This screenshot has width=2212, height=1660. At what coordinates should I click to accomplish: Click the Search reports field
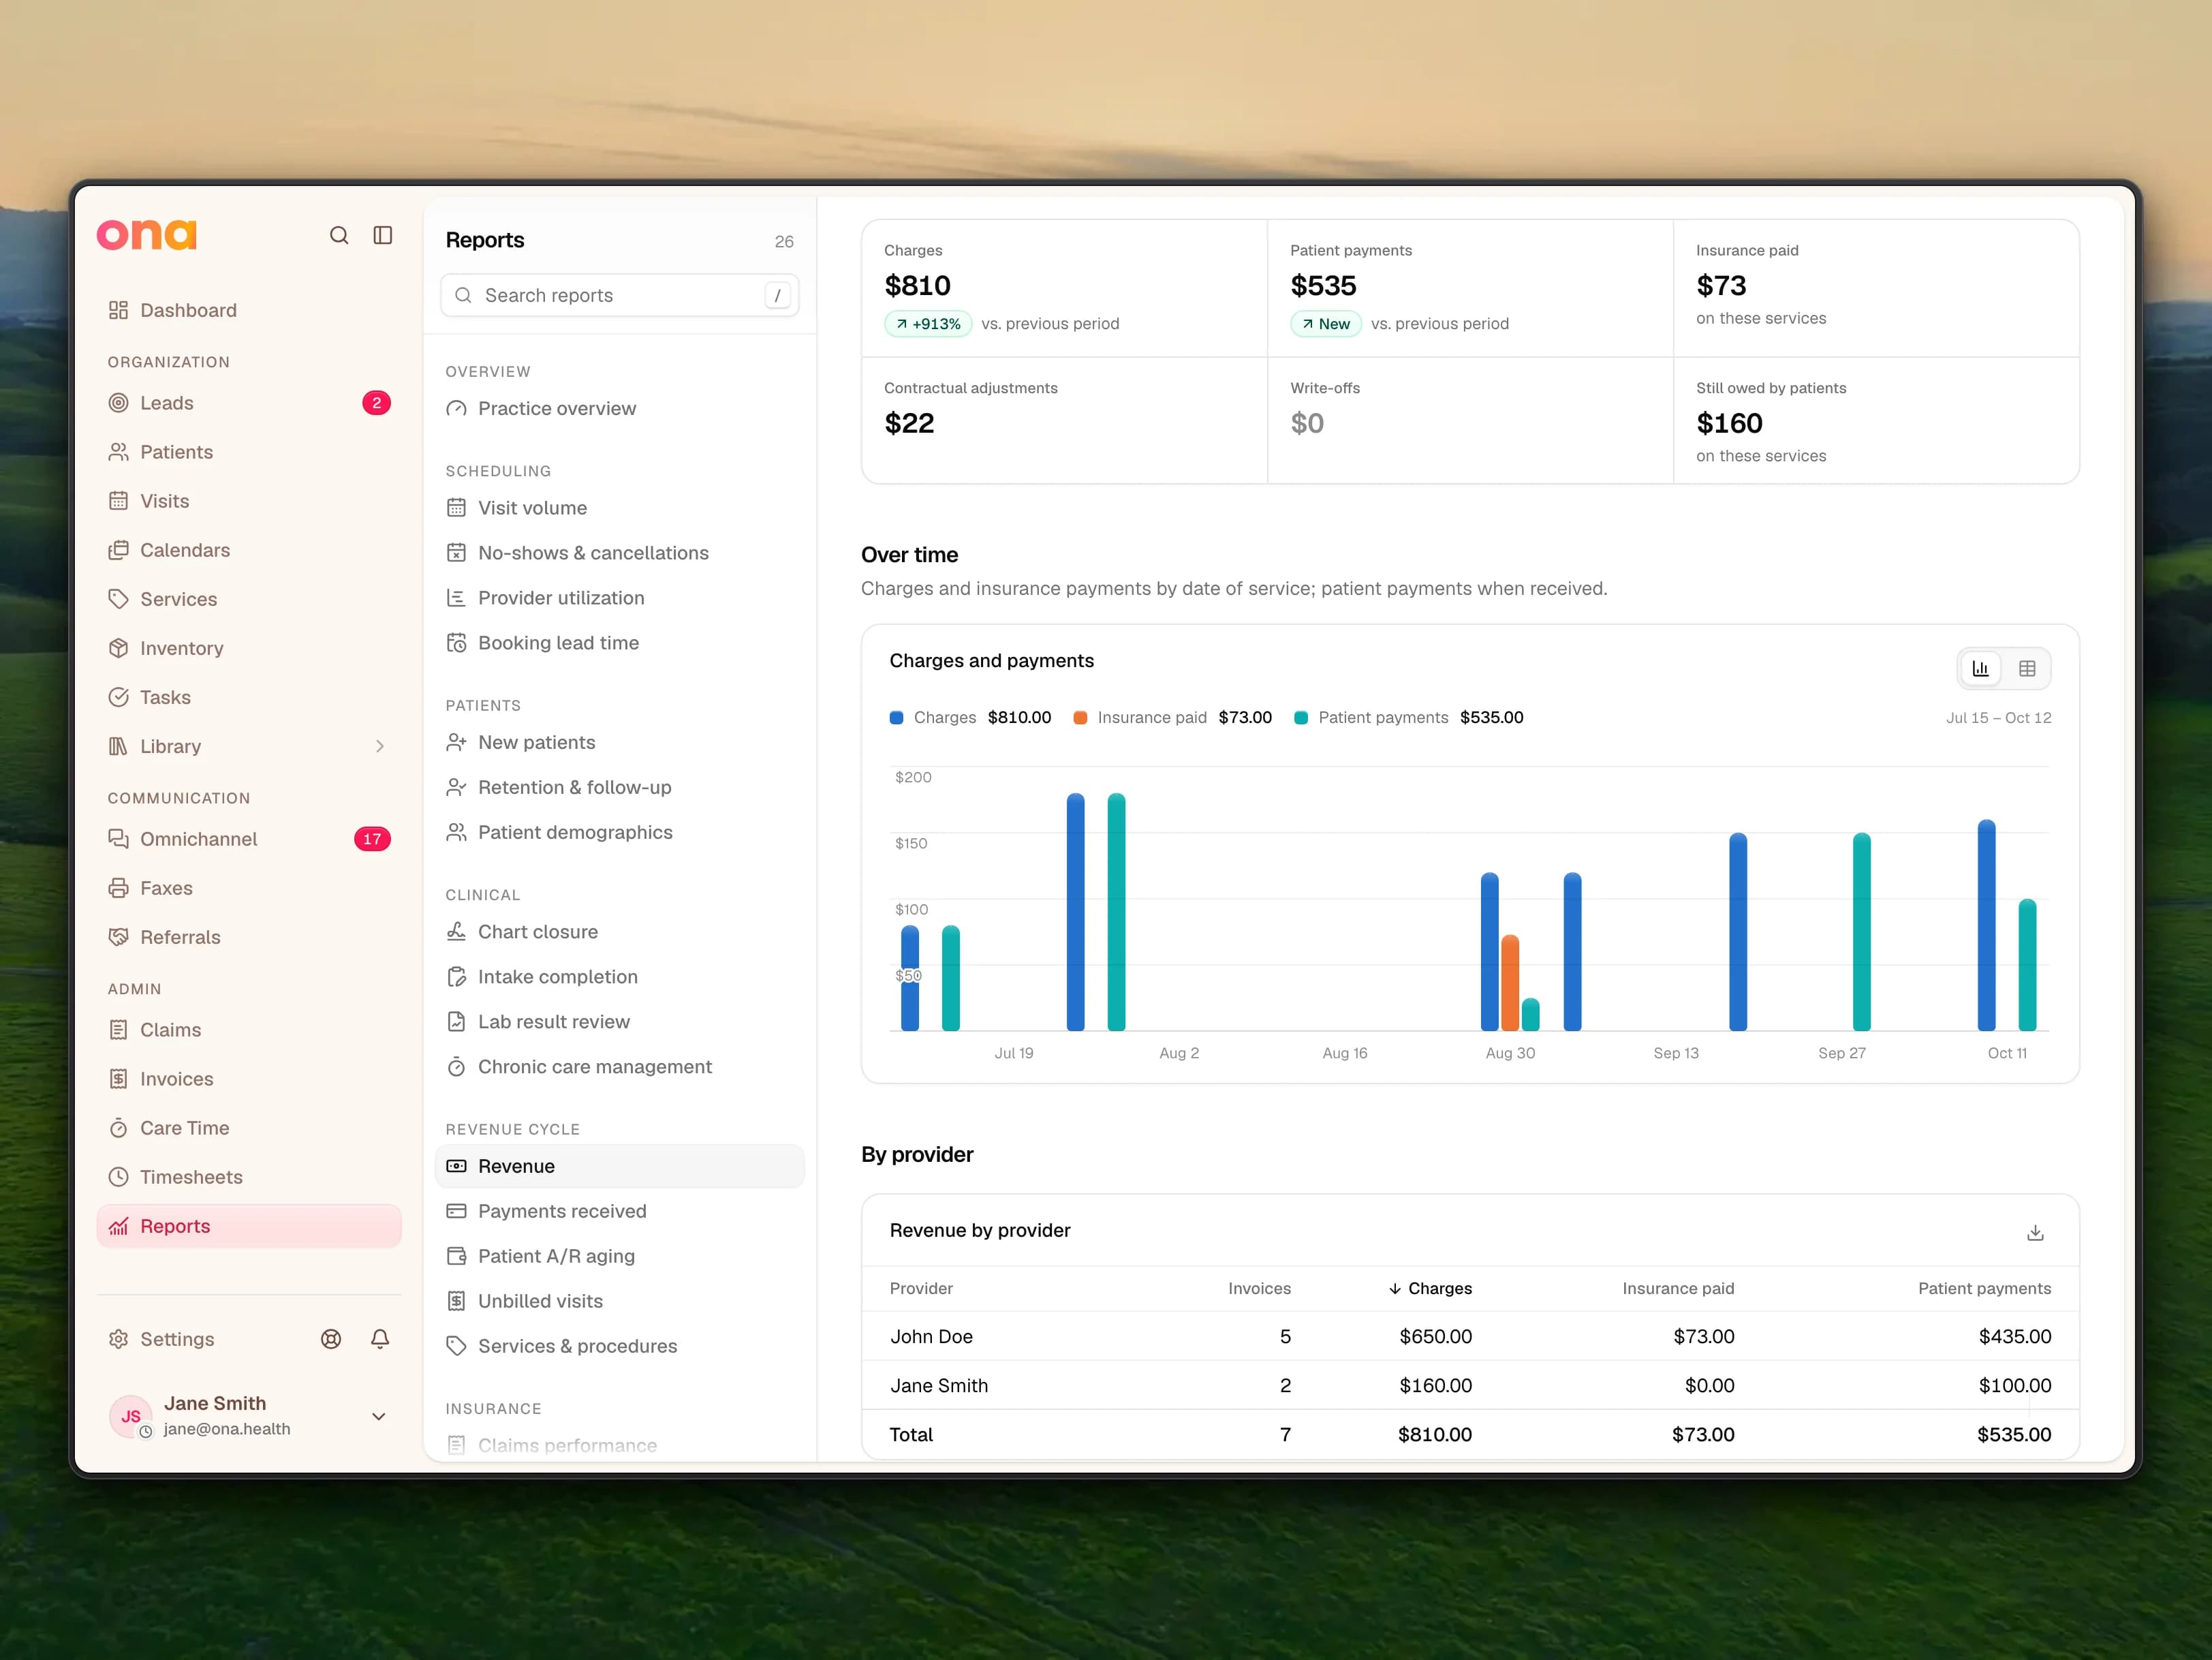[x=620, y=295]
